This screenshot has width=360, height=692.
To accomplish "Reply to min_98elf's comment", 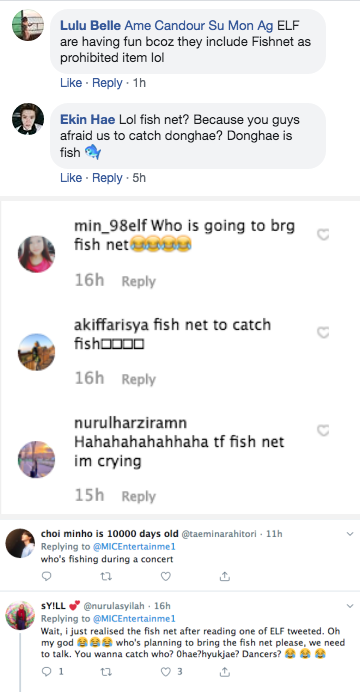I will [x=139, y=282].
